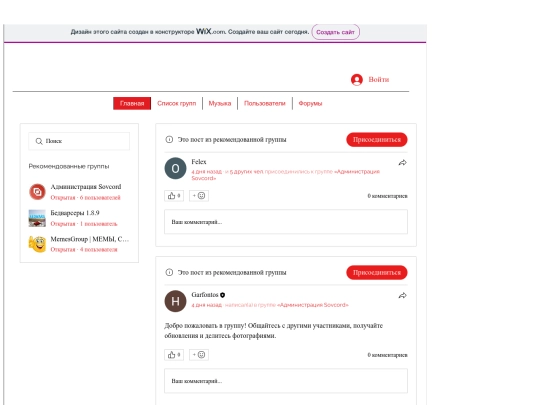Open the Главная tab
Image resolution: width=540 pixels, height=405 pixels.
click(x=132, y=103)
